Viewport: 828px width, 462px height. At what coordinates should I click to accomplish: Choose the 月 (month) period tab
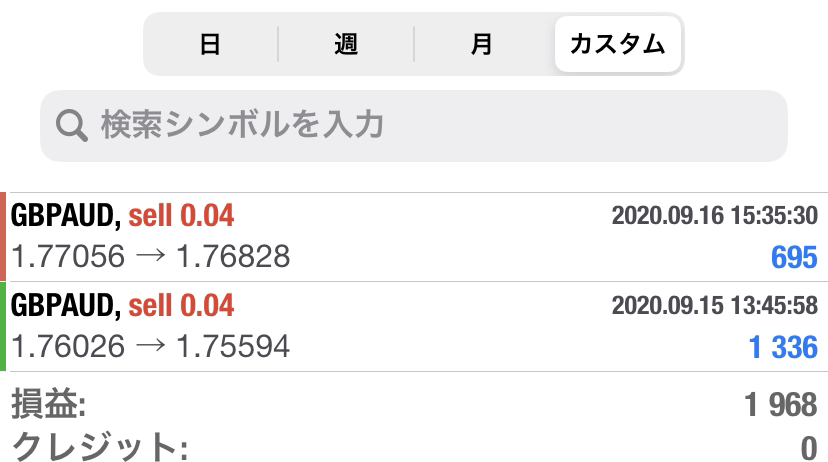(x=482, y=44)
